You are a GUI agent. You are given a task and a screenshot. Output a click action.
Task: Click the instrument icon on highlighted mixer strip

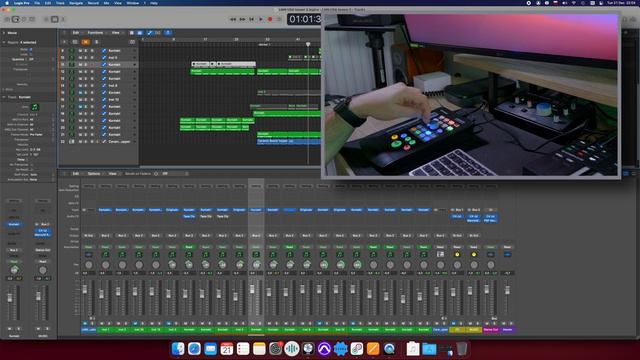point(256,254)
